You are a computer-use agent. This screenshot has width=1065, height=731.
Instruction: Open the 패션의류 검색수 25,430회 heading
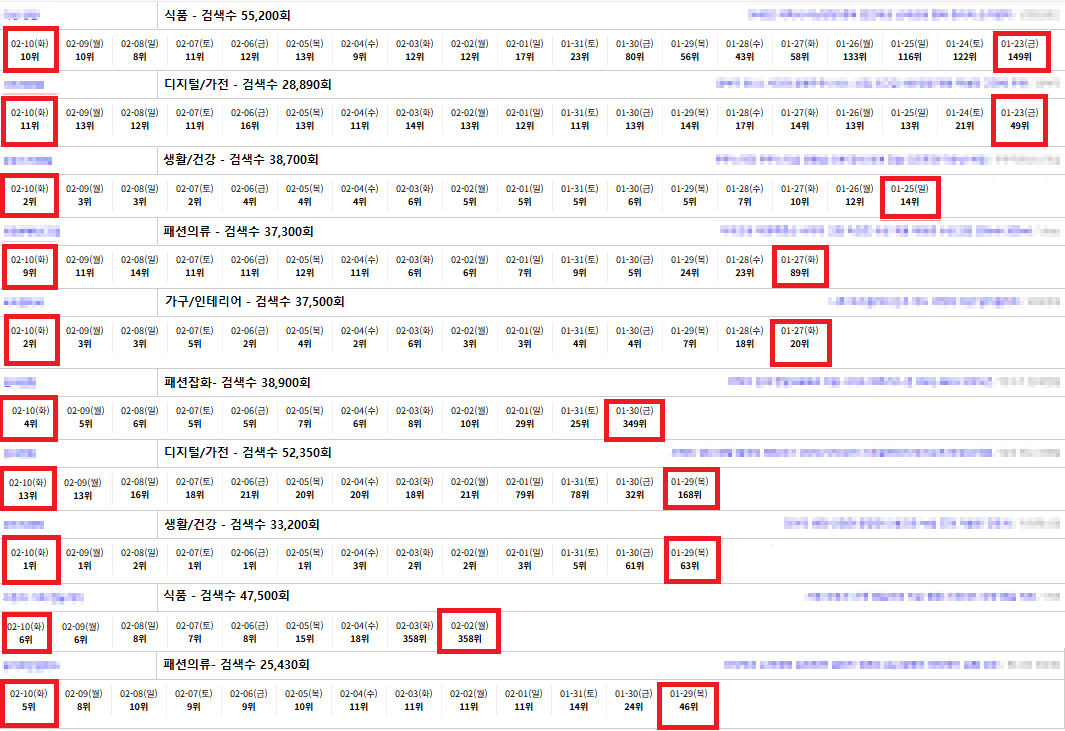(x=236, y=665)
